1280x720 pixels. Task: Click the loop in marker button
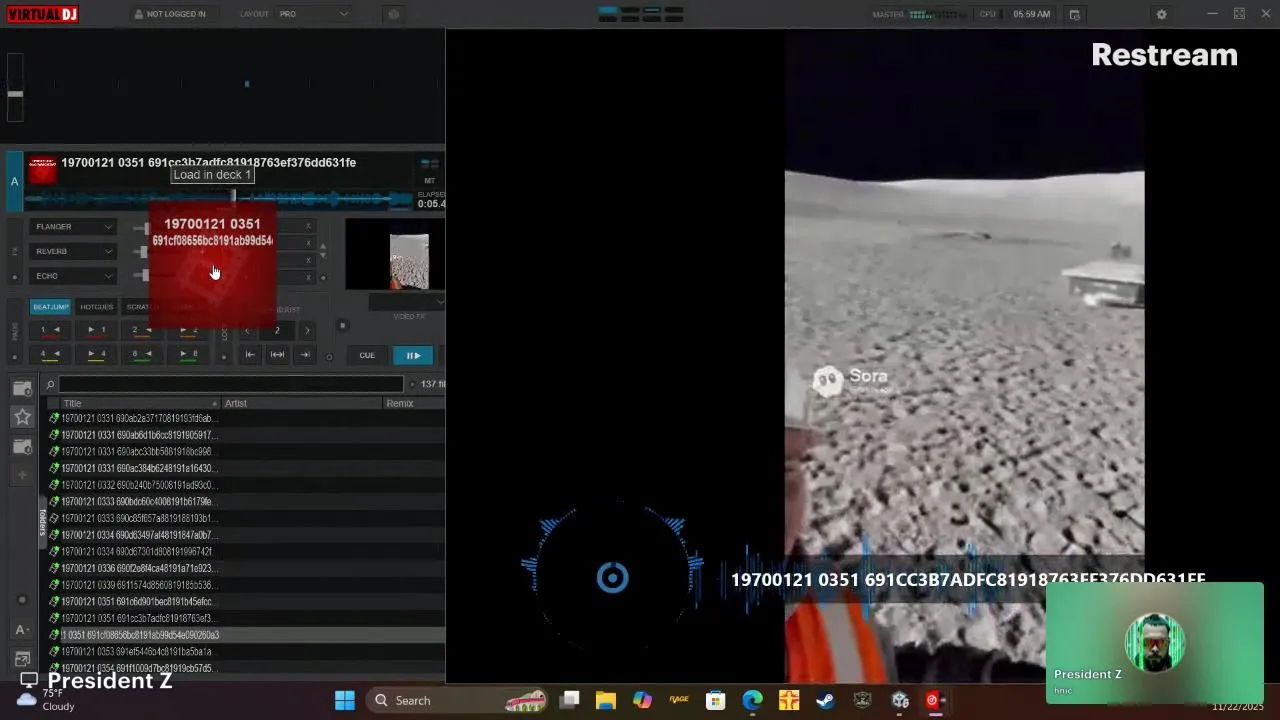[250, 354]
